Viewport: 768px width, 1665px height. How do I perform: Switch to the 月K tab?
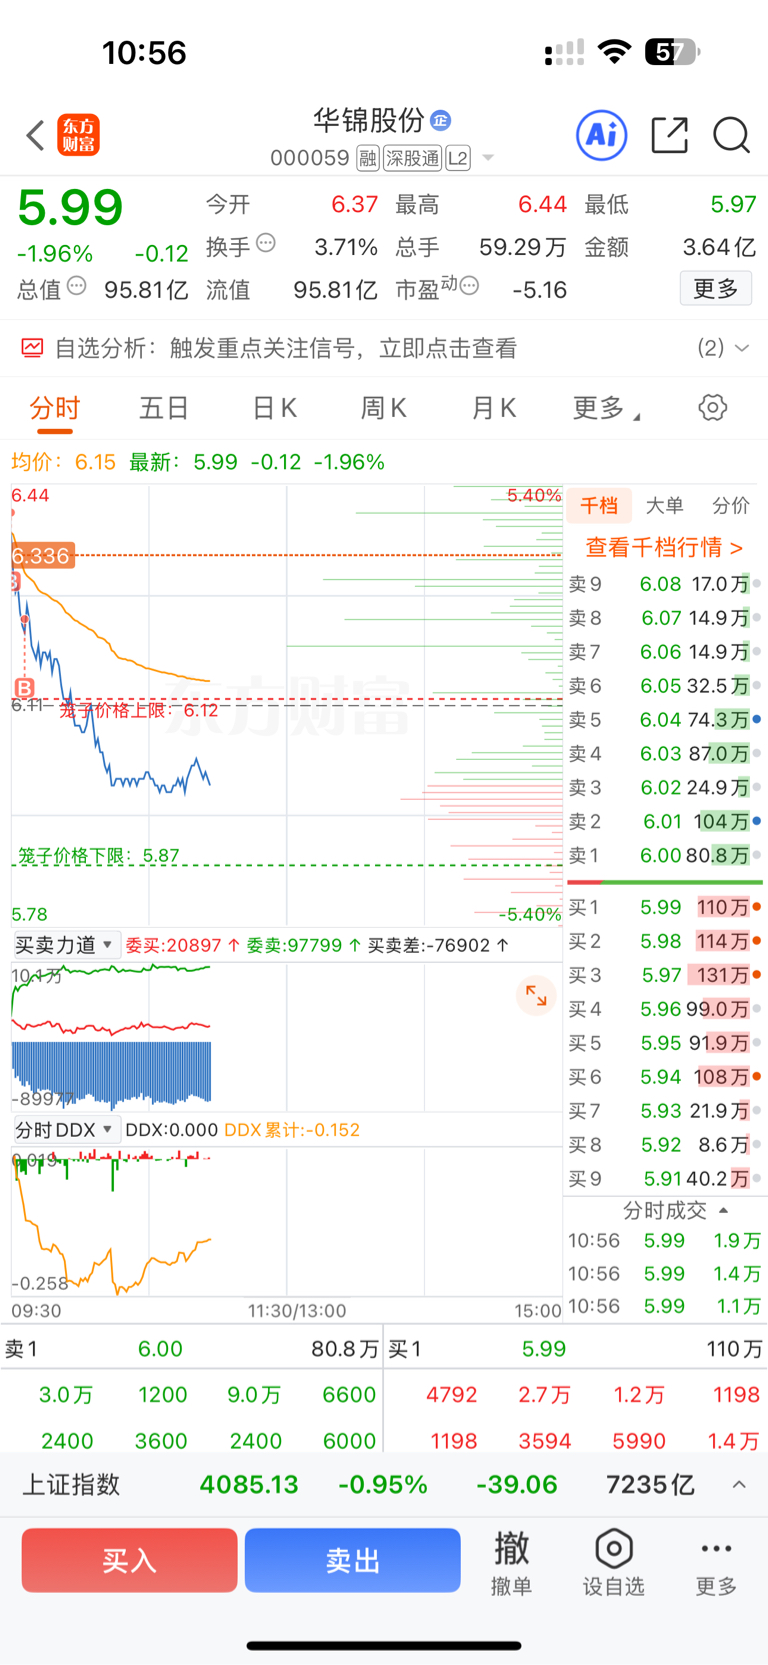[x=493, y=408]
